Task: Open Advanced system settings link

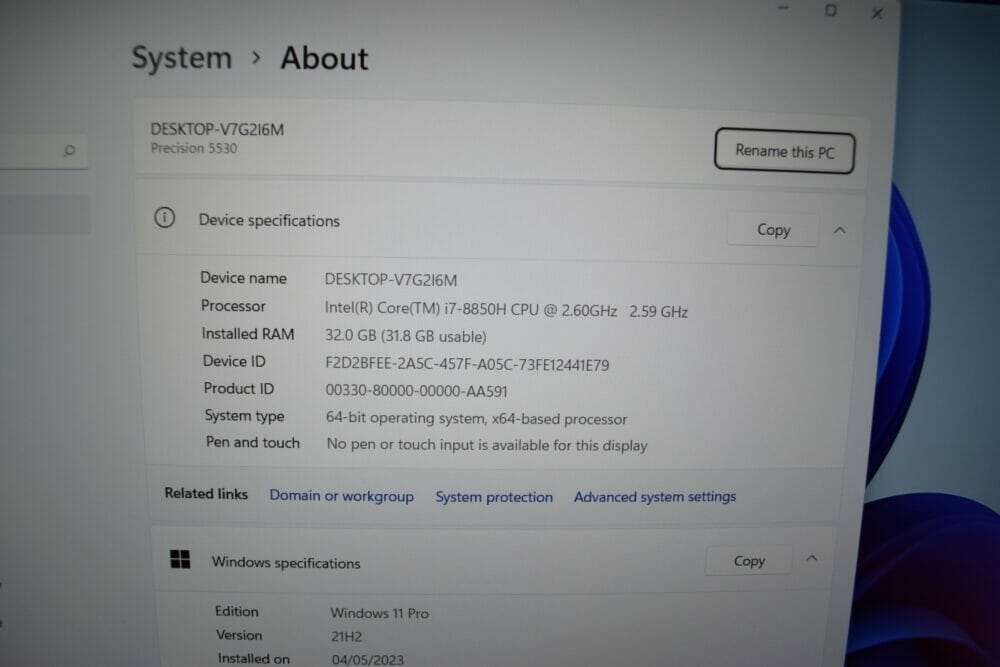Action: (654, 496)
